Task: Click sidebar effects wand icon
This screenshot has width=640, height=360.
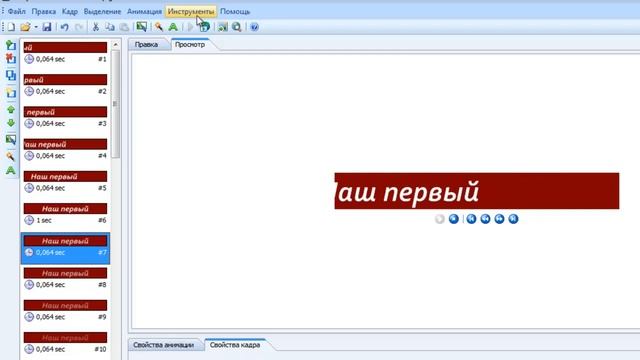Action: click(11, 156)
